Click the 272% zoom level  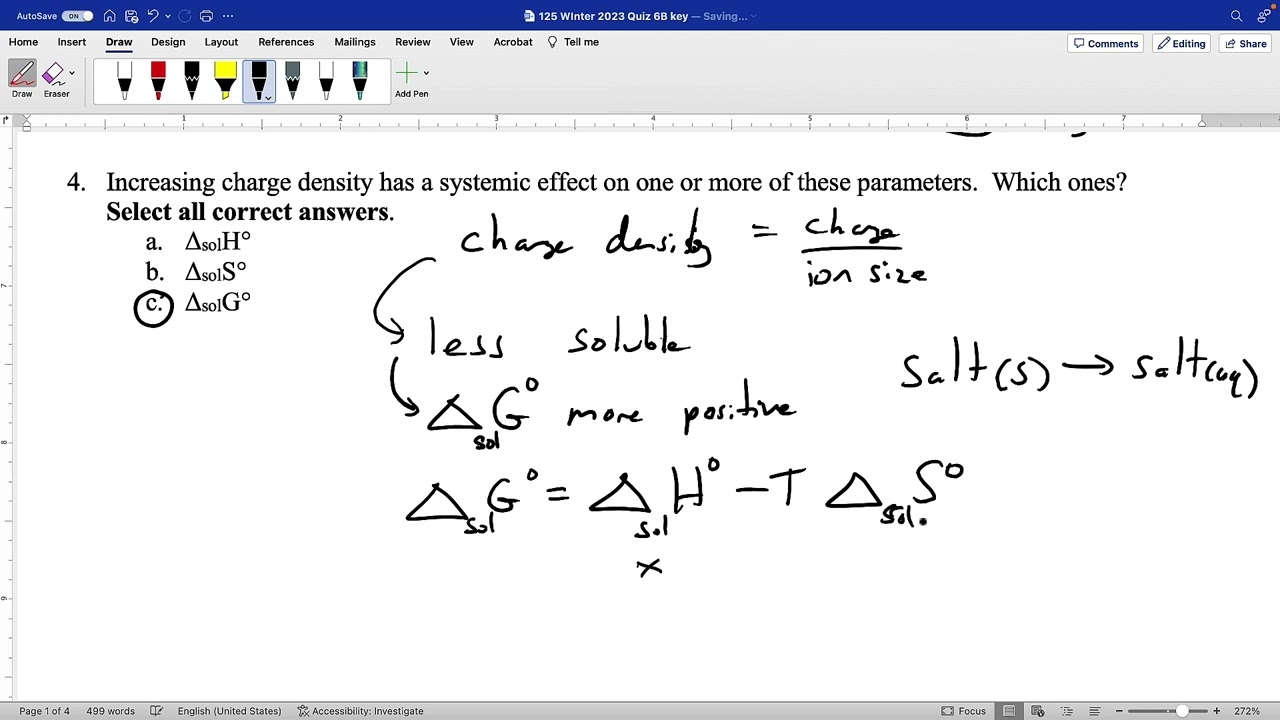pyautogui.click(x=1247, y=711)
